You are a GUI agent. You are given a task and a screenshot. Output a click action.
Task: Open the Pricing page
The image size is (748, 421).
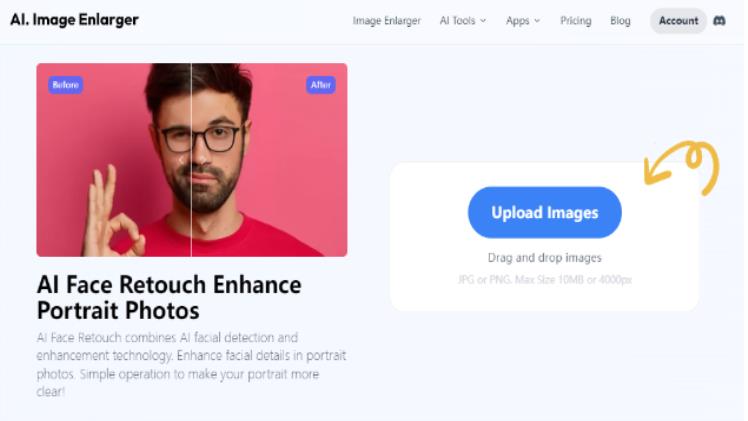(575, 21)
